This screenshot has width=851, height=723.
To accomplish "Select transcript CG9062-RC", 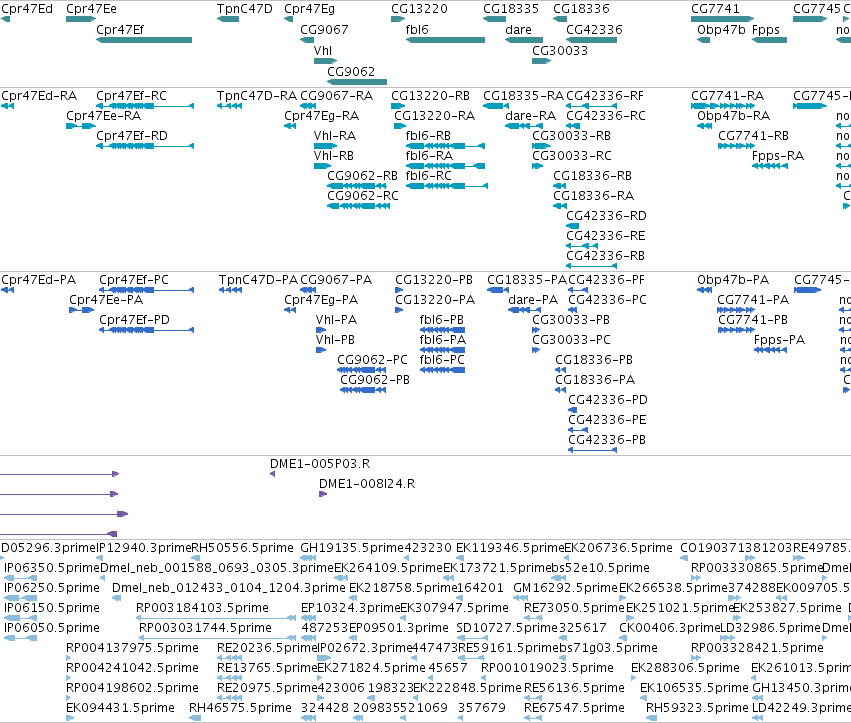I will point(359,206).
